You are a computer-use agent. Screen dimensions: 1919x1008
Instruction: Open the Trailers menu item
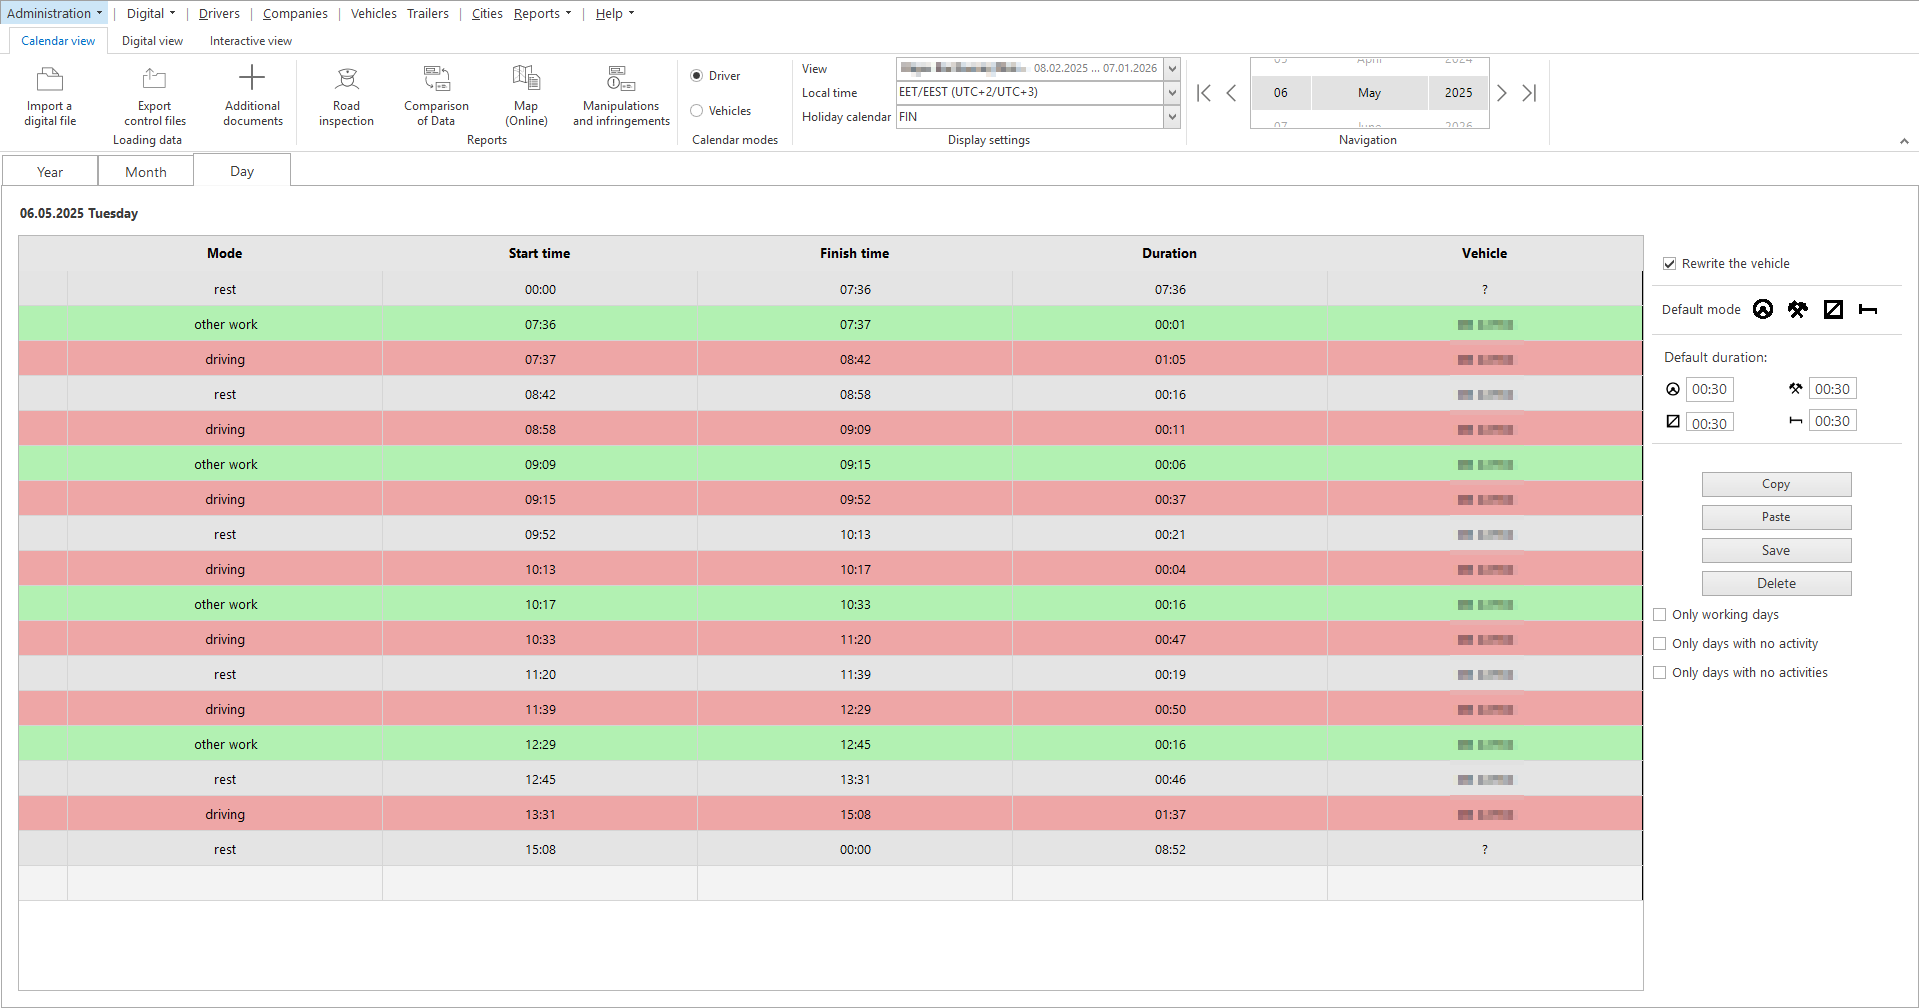pyautogui.click(x=428, y=13)
